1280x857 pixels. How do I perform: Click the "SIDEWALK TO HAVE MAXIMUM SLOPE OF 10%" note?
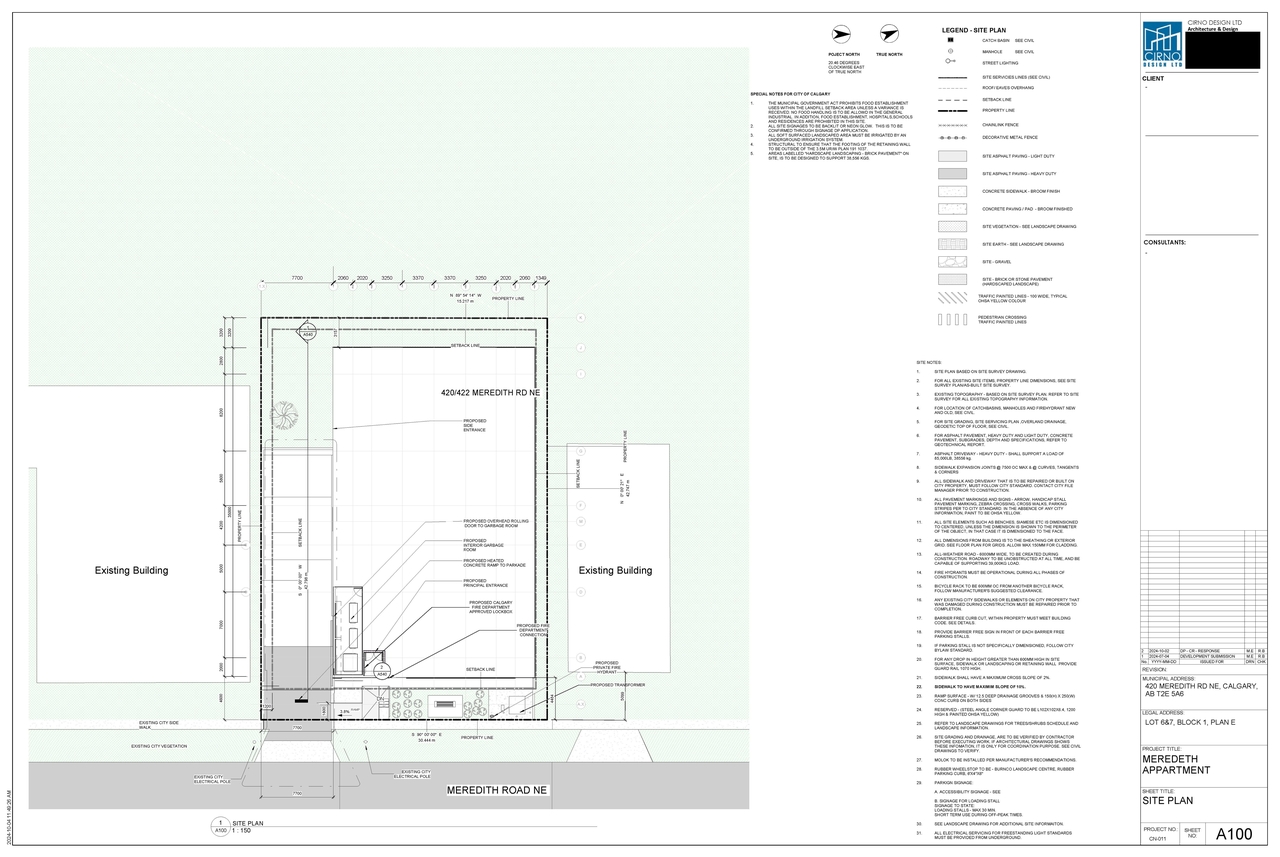[980, 689]
